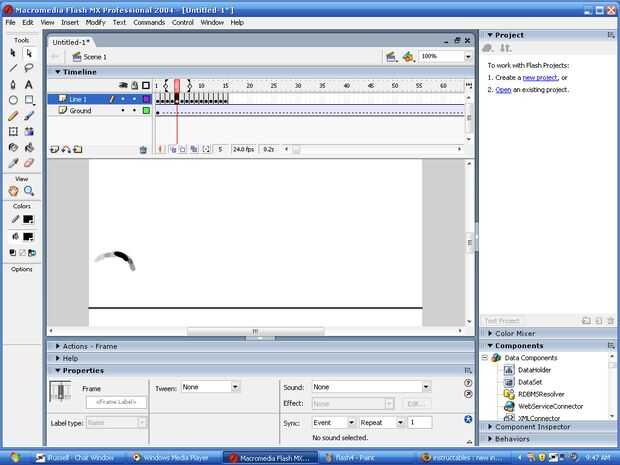Select the Pen tool
The image size is (620, 465).
pyautogui.click(x=13, y=84)
